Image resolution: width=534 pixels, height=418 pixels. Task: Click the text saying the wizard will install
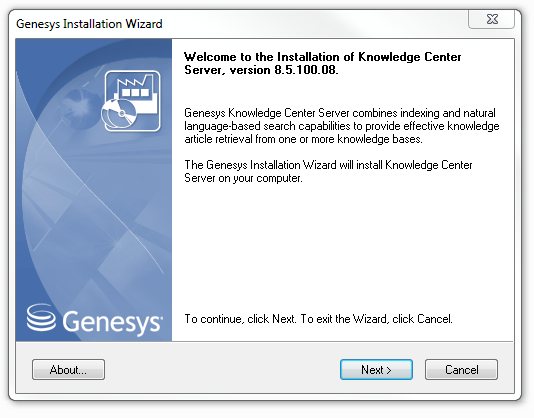point(328,171)
